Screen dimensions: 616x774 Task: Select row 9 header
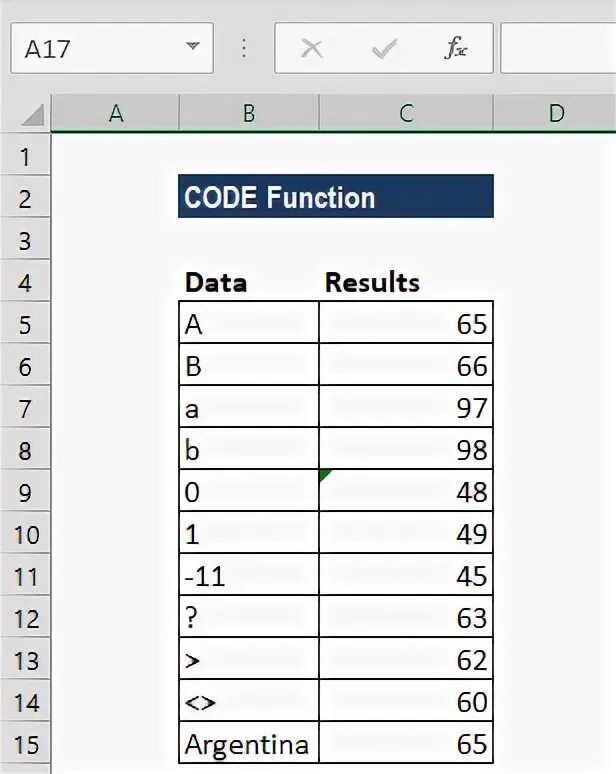(x=25, y=492)
